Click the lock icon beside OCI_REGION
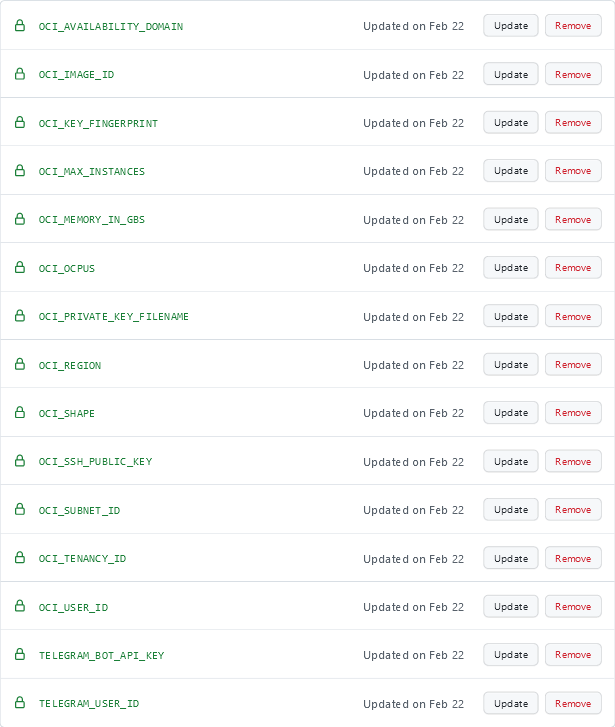Screen dimensions: 615x727 [20, 365]
